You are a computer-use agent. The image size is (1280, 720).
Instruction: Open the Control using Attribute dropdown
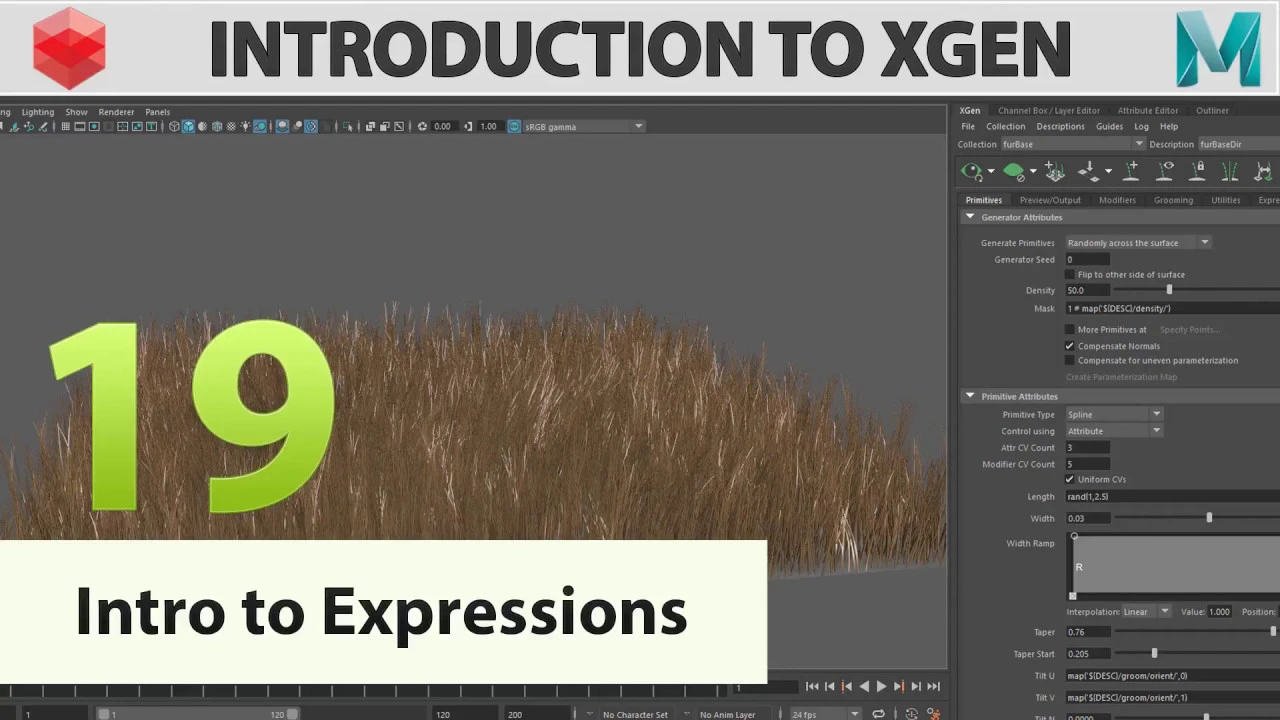point(1114,431)
